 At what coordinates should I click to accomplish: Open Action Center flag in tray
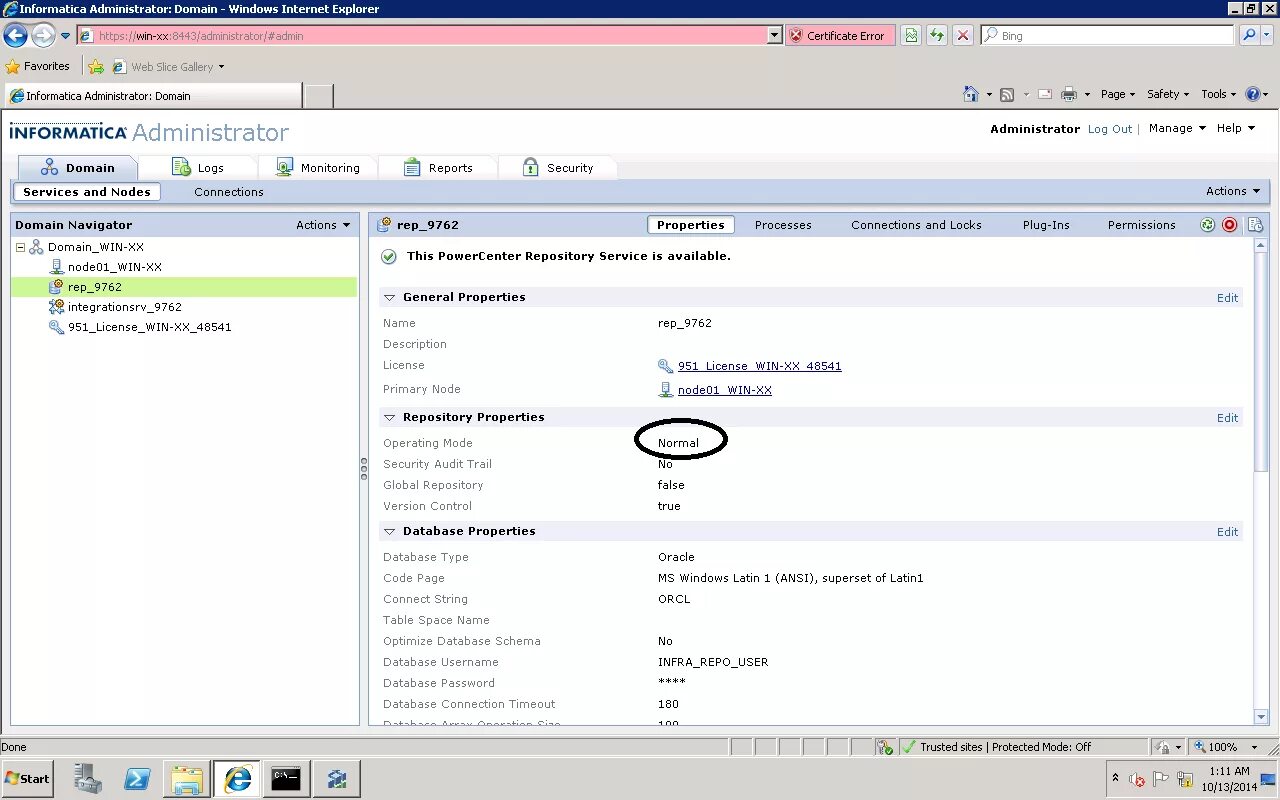pyautogui.click(x=1161, y=779)
